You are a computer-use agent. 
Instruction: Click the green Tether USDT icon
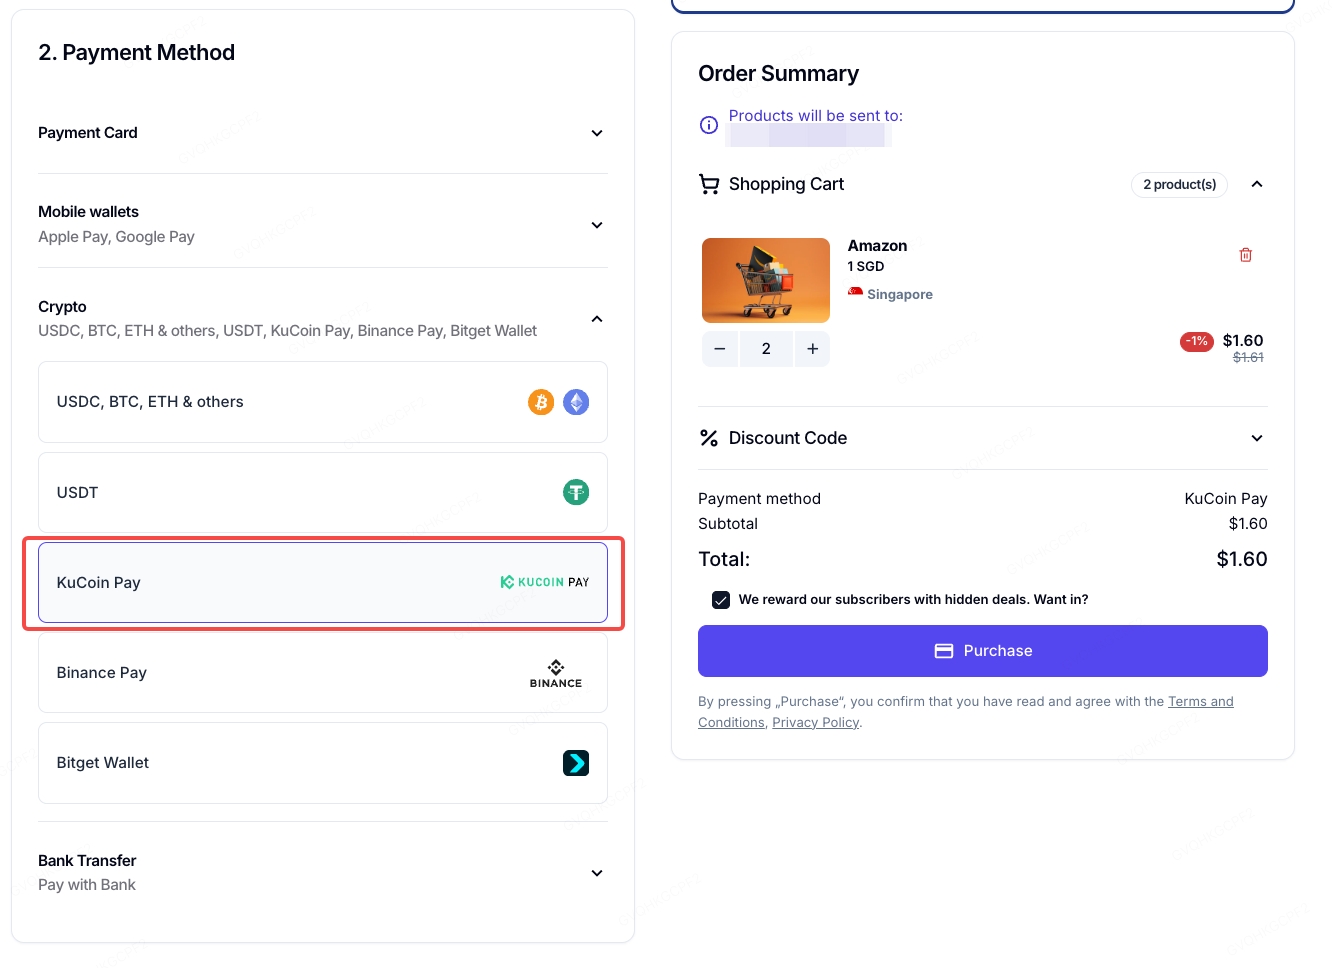[576, 492]
